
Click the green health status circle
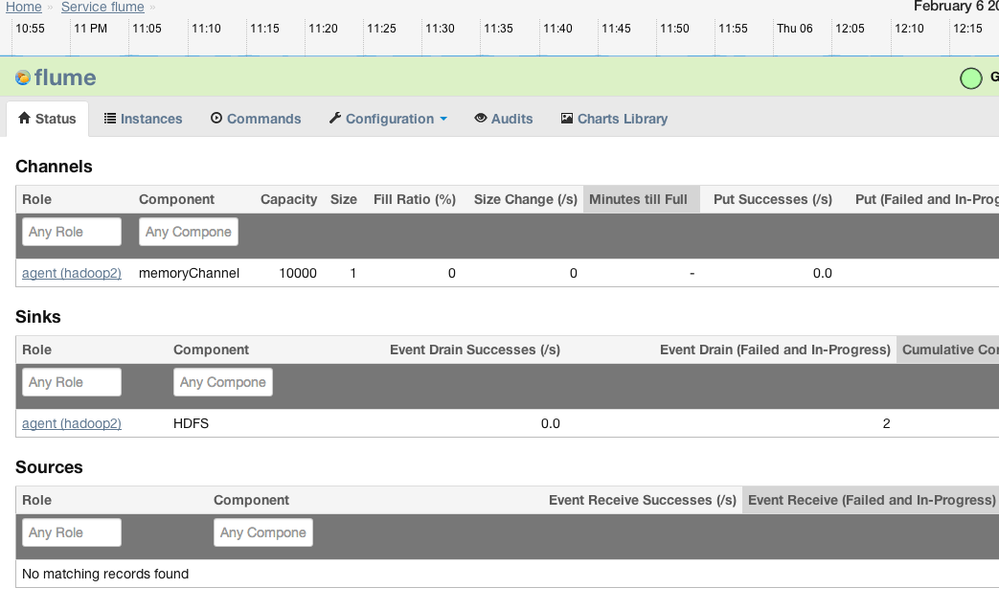(970, 78)
